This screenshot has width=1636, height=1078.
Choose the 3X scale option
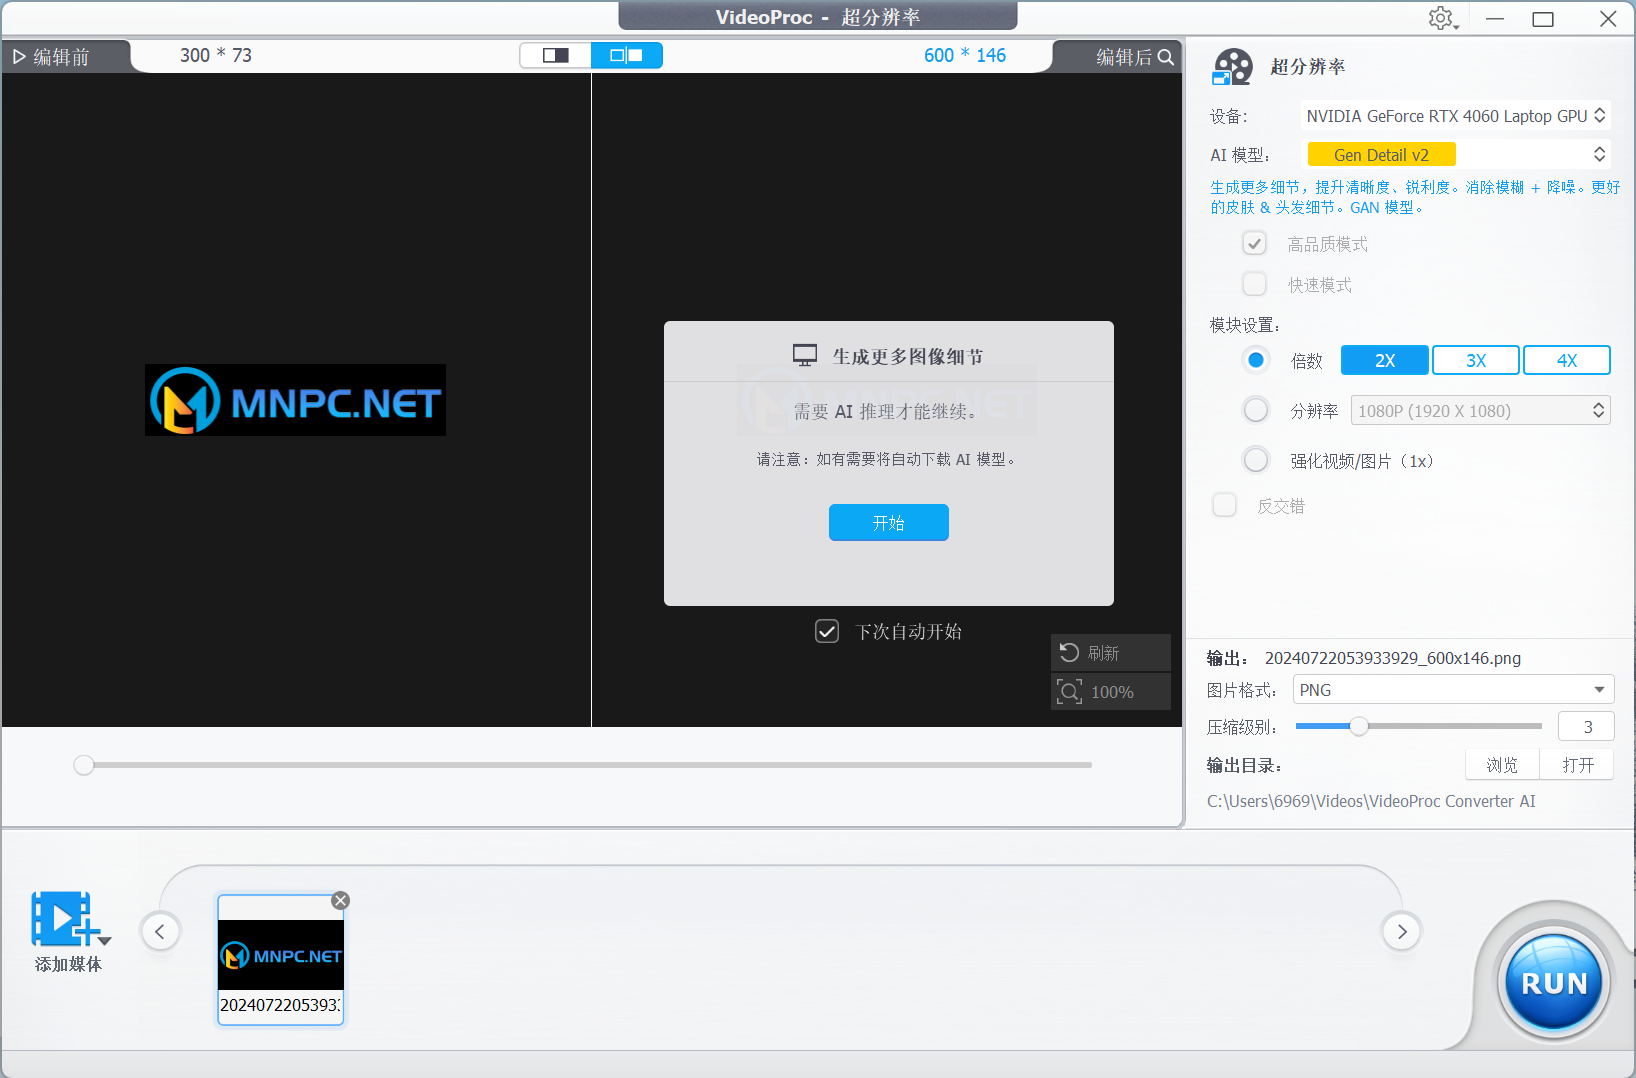pyautogui.click(x=1476, y=360)
